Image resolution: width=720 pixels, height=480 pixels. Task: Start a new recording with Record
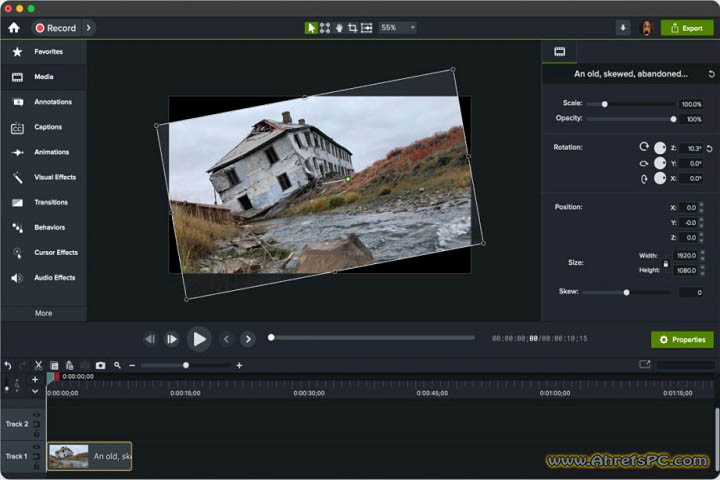[x=56, y=28]
